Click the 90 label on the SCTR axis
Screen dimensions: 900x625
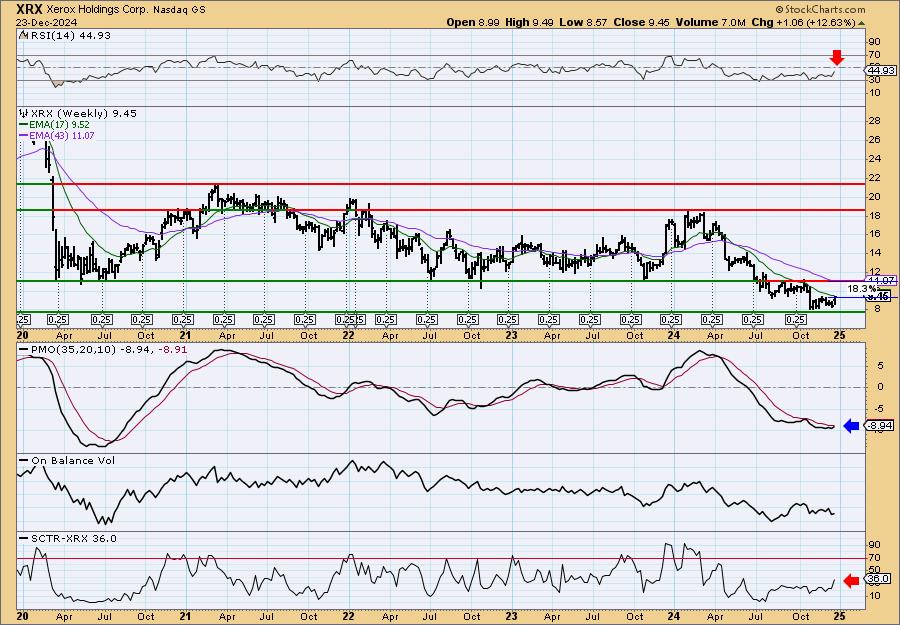[874, 545]
